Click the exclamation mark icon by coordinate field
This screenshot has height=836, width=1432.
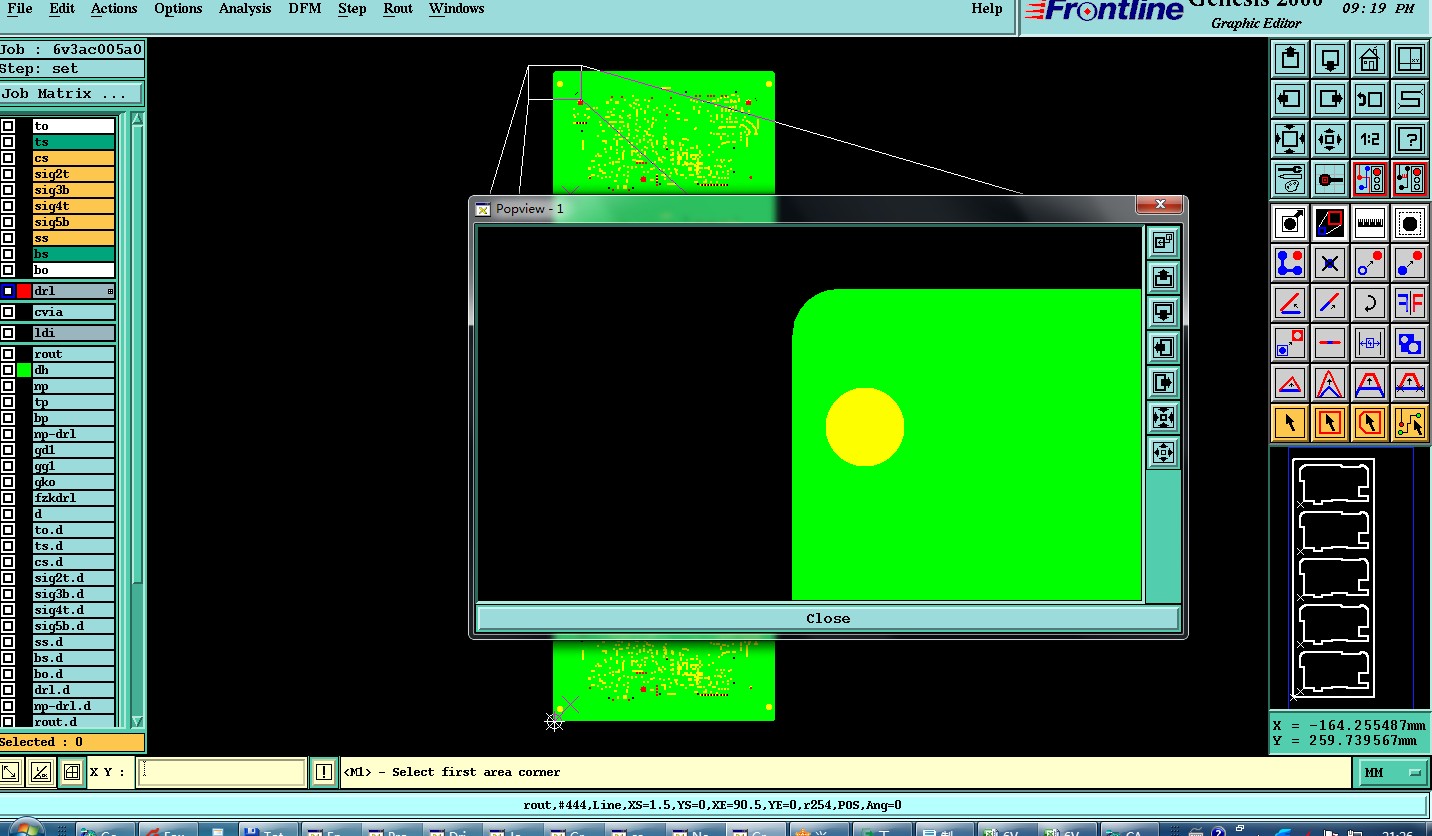[x=324, y=772]
